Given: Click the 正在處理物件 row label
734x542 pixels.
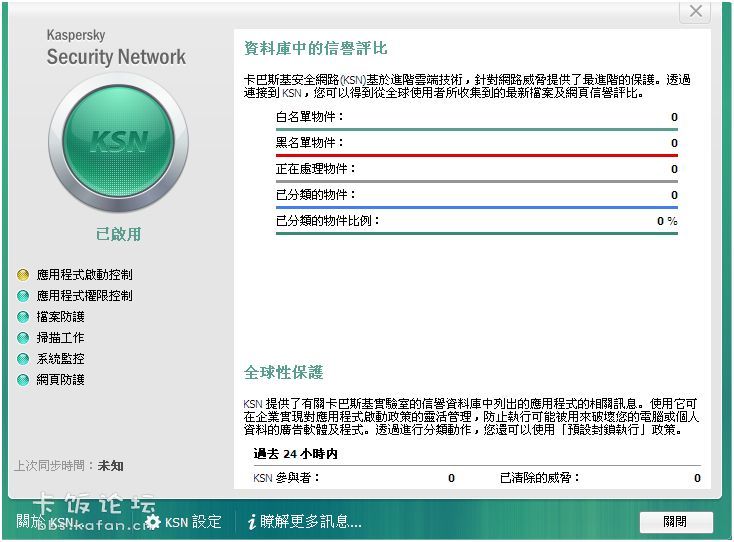Looking at the screenshot, I should tap(316, 169).
